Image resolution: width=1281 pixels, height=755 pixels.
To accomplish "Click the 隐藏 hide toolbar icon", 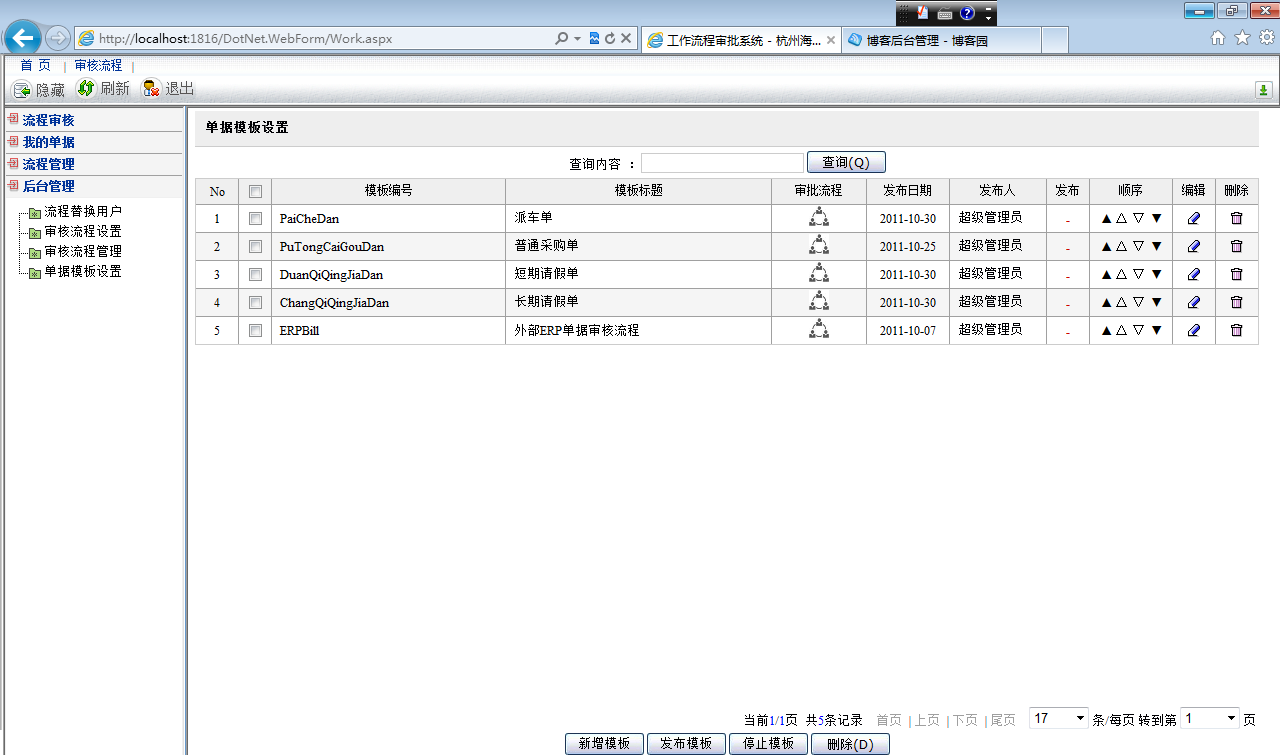I will (22, 90).
